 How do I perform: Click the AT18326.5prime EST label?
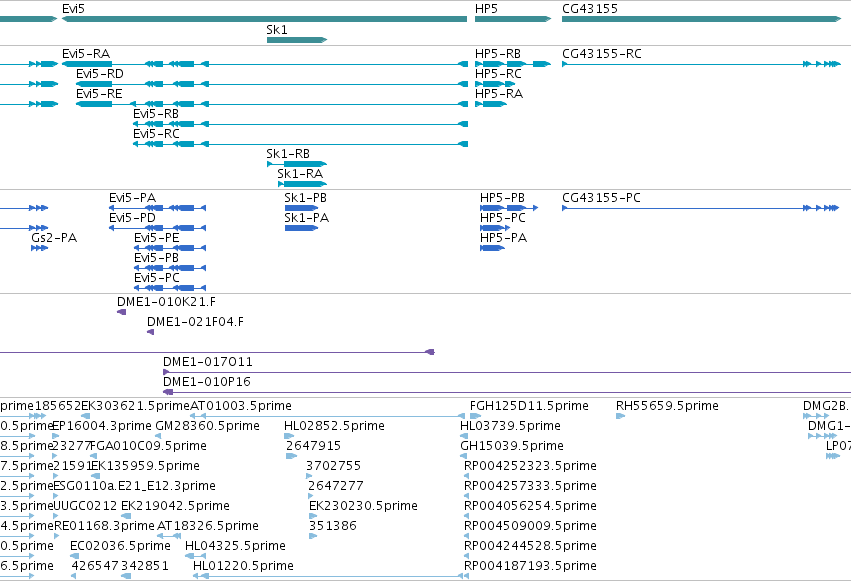click(x=208, y=526)
